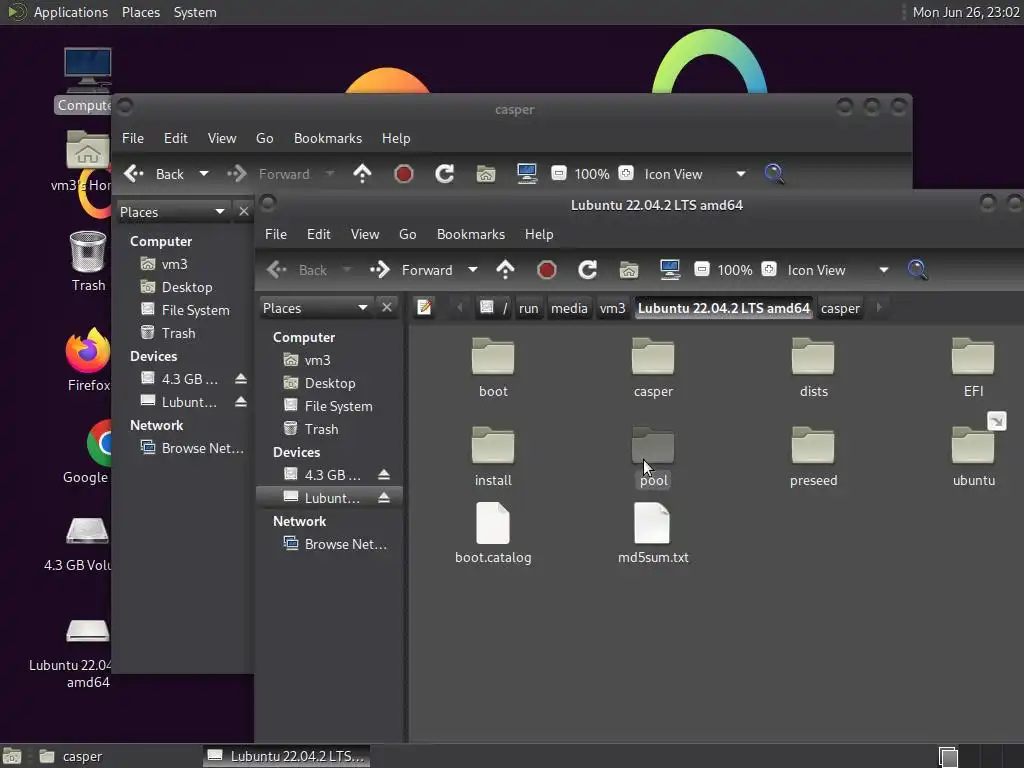The height and width of the screenshot is (768, 1024).
Task: Open Computer location in casper window toolbar
Action: pyautogui.click(x=526, y=174)
